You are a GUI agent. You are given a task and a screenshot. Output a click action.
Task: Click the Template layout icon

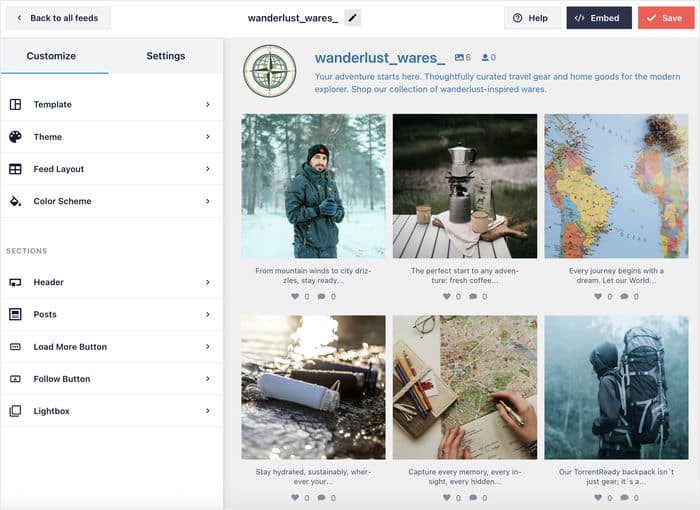pos(15,105)
